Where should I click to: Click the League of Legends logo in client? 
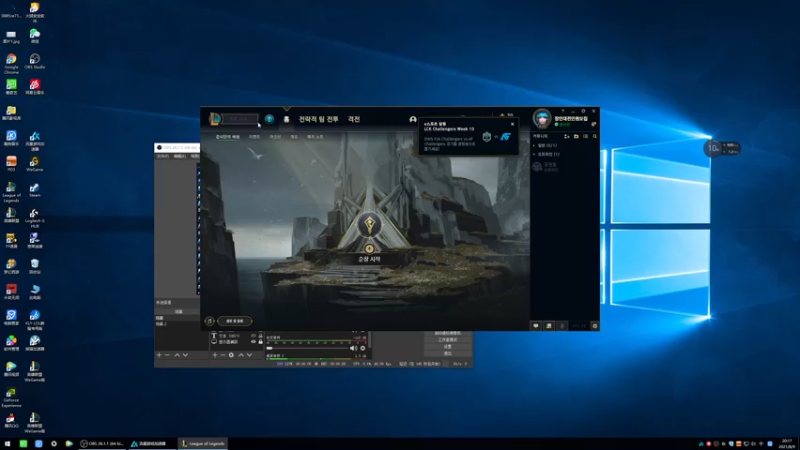[x=215, y=118]
